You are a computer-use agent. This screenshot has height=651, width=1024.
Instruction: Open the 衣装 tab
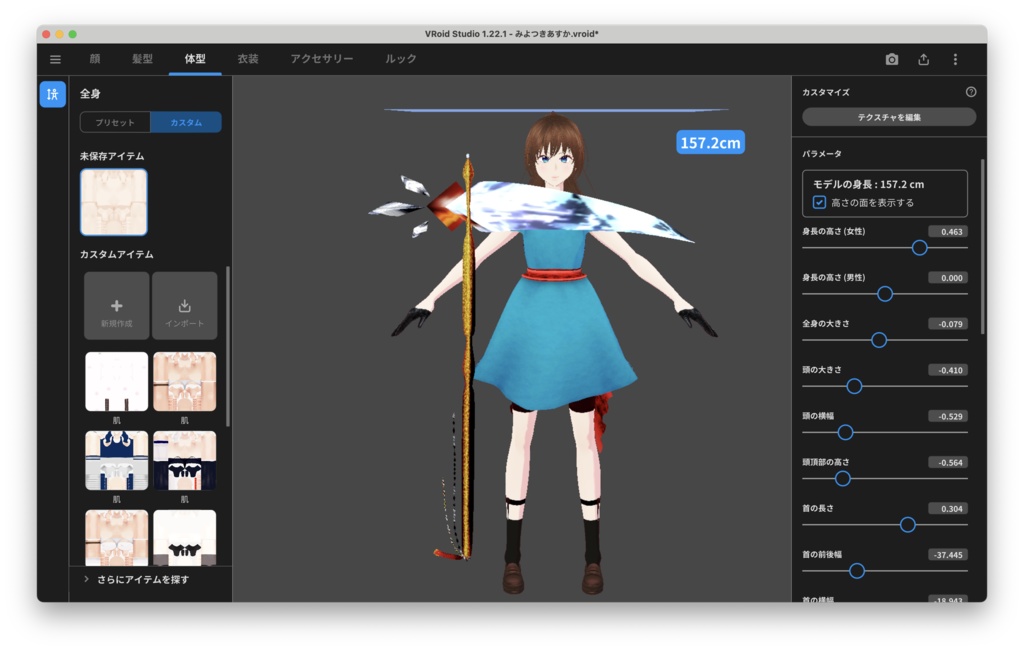tap(248, 59)
